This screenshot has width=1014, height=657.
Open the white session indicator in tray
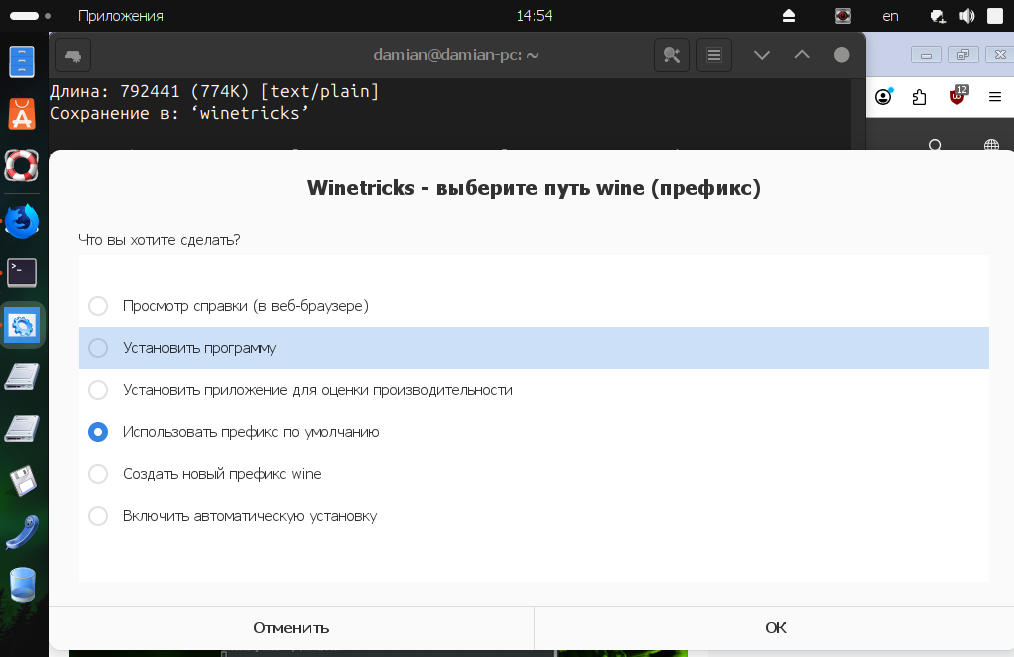click(x=995, y=16)
